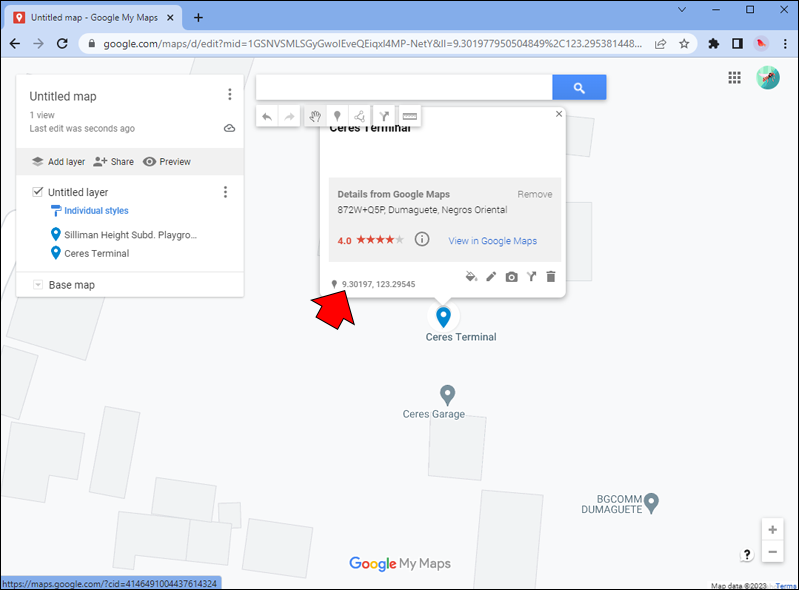799x590 pixels.
Task: Bookmark this page with star icon
Action: pyautogui.click(x=684, y=44)
